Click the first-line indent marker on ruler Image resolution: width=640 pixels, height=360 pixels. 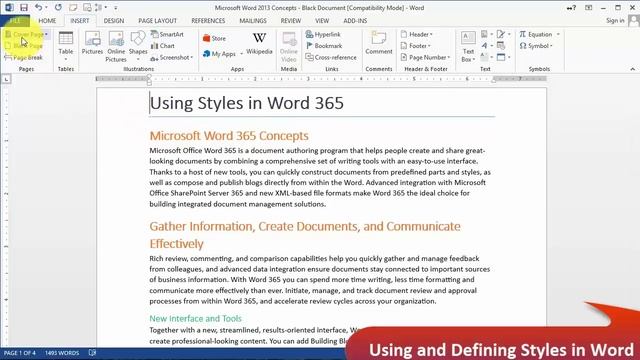tap(149, 76)
